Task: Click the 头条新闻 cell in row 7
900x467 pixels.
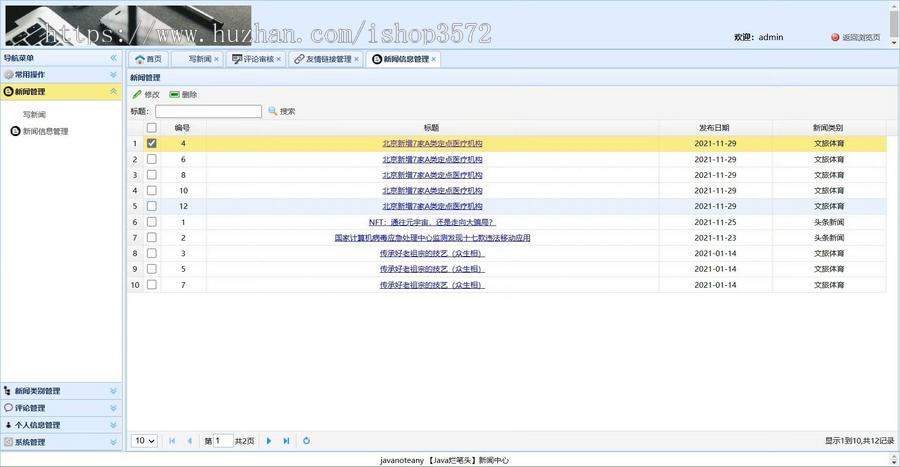Action: (x=829, y=238)
